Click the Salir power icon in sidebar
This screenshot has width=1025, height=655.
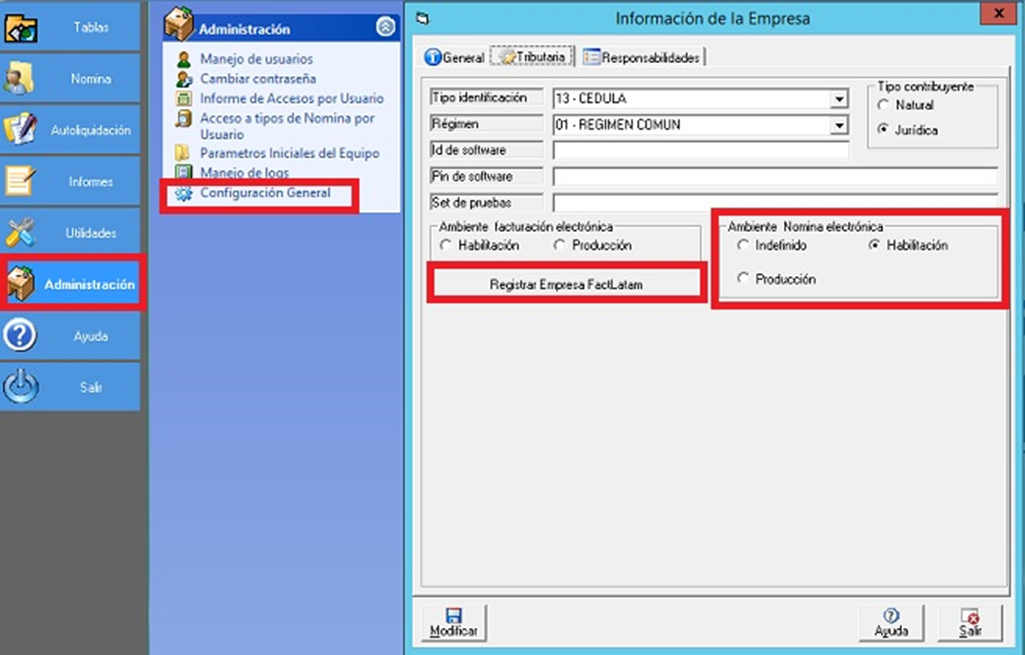[x=22, y=387]
